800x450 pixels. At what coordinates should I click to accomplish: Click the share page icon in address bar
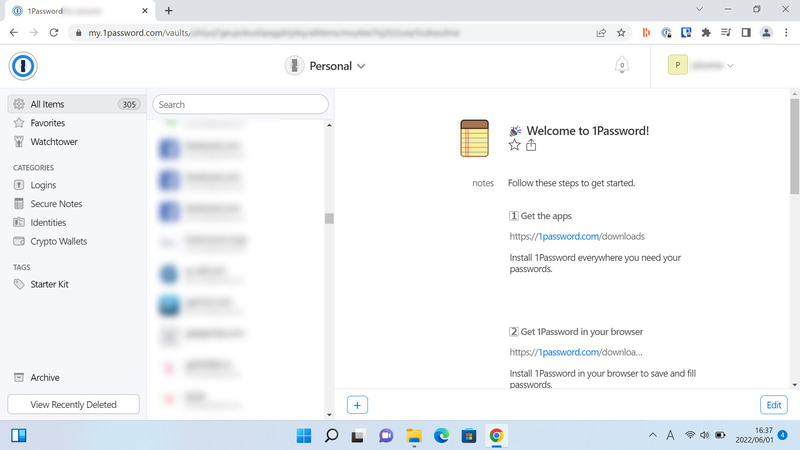pyautogui.click(x=601, y=33)
